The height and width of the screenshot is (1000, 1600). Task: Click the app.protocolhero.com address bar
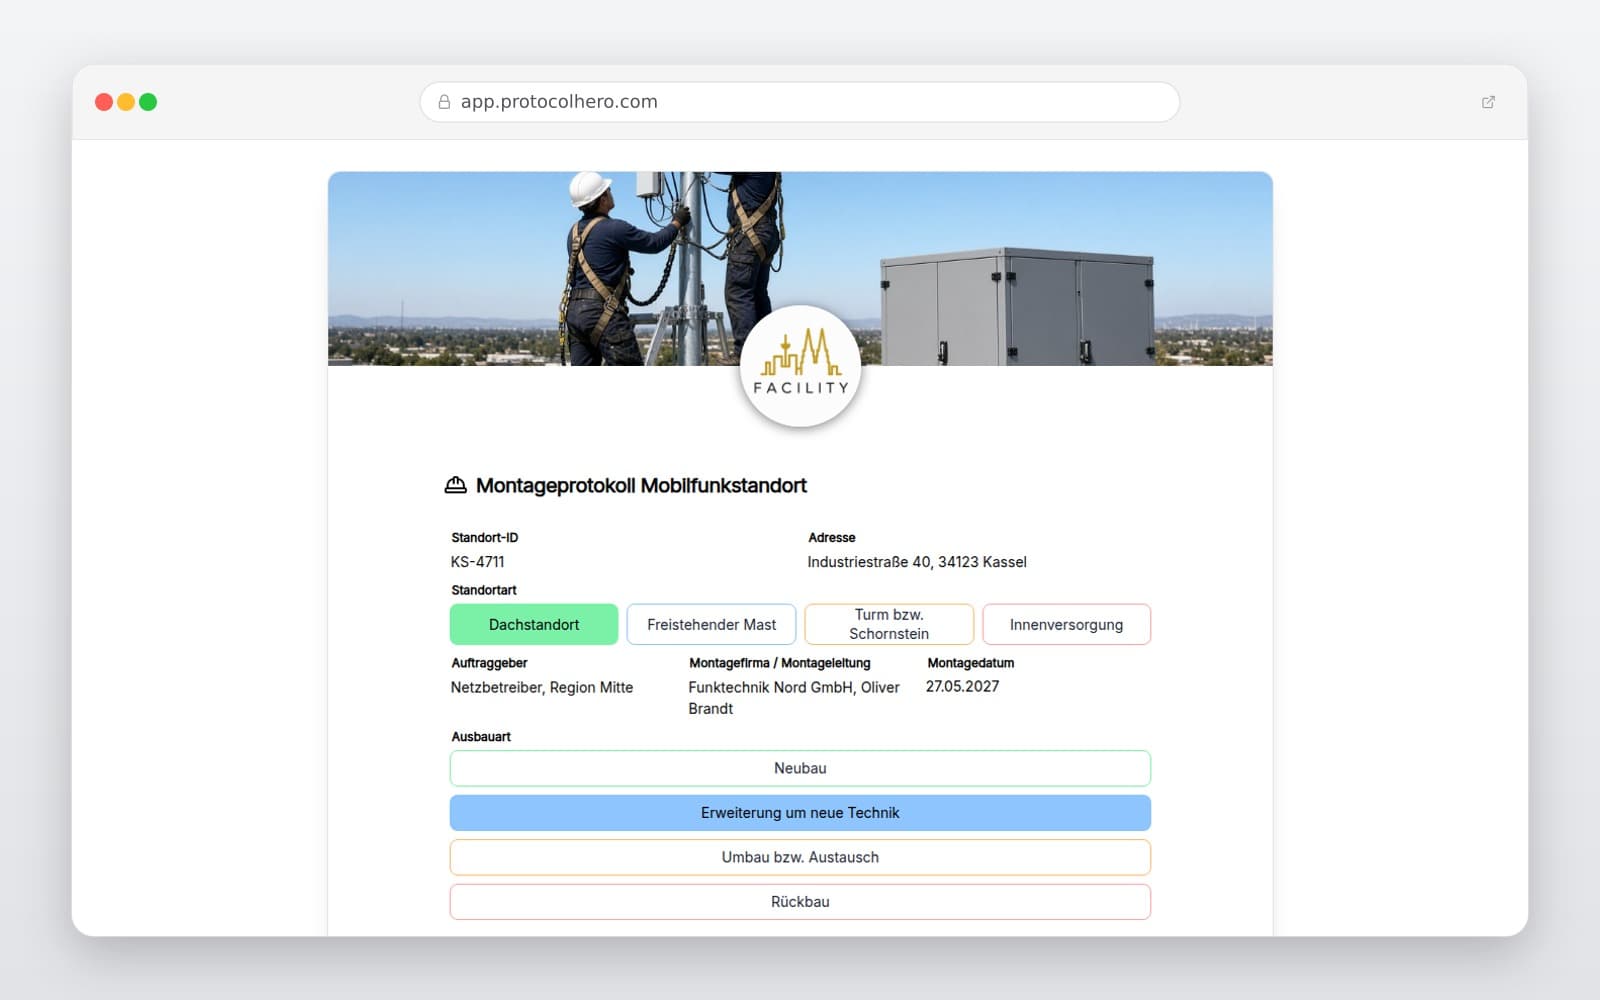[x=800, y=102]
